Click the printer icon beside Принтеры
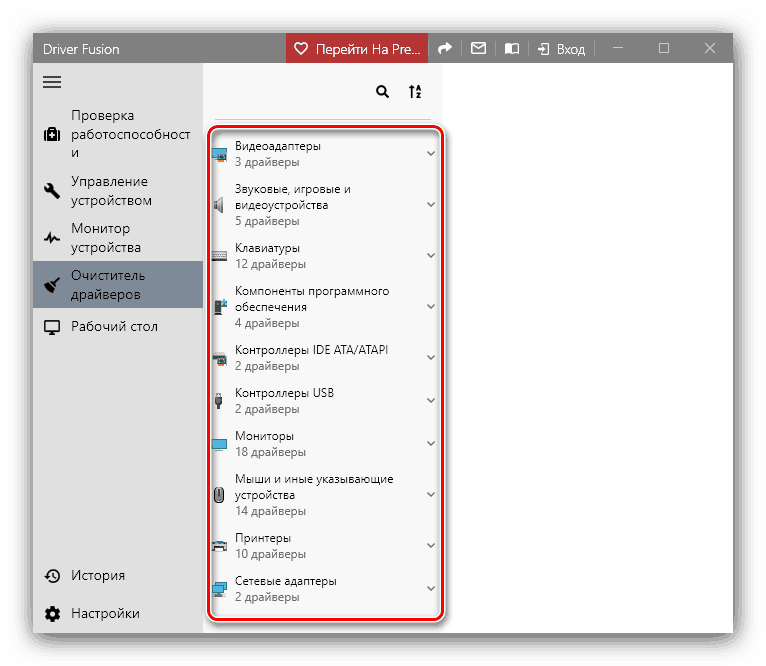 219,546
